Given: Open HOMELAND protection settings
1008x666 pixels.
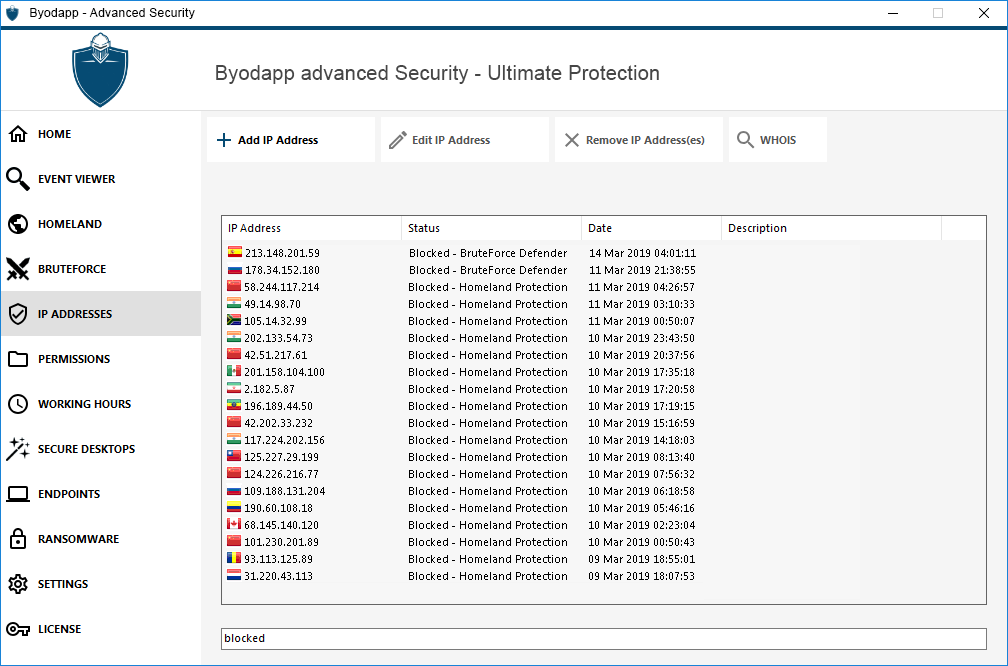Looking at the screenshot, I should point(101,224).
